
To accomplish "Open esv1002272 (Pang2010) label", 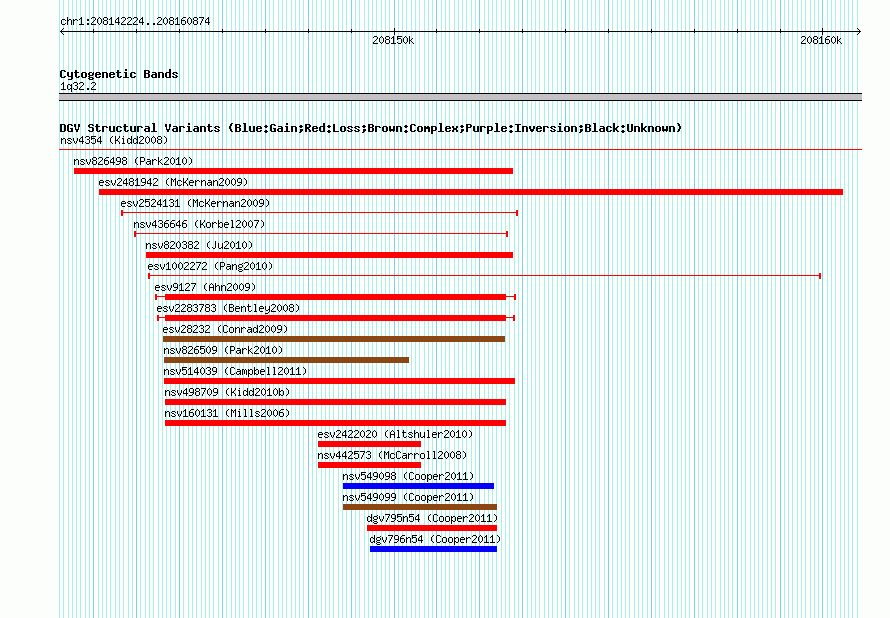I will (210, 266).
